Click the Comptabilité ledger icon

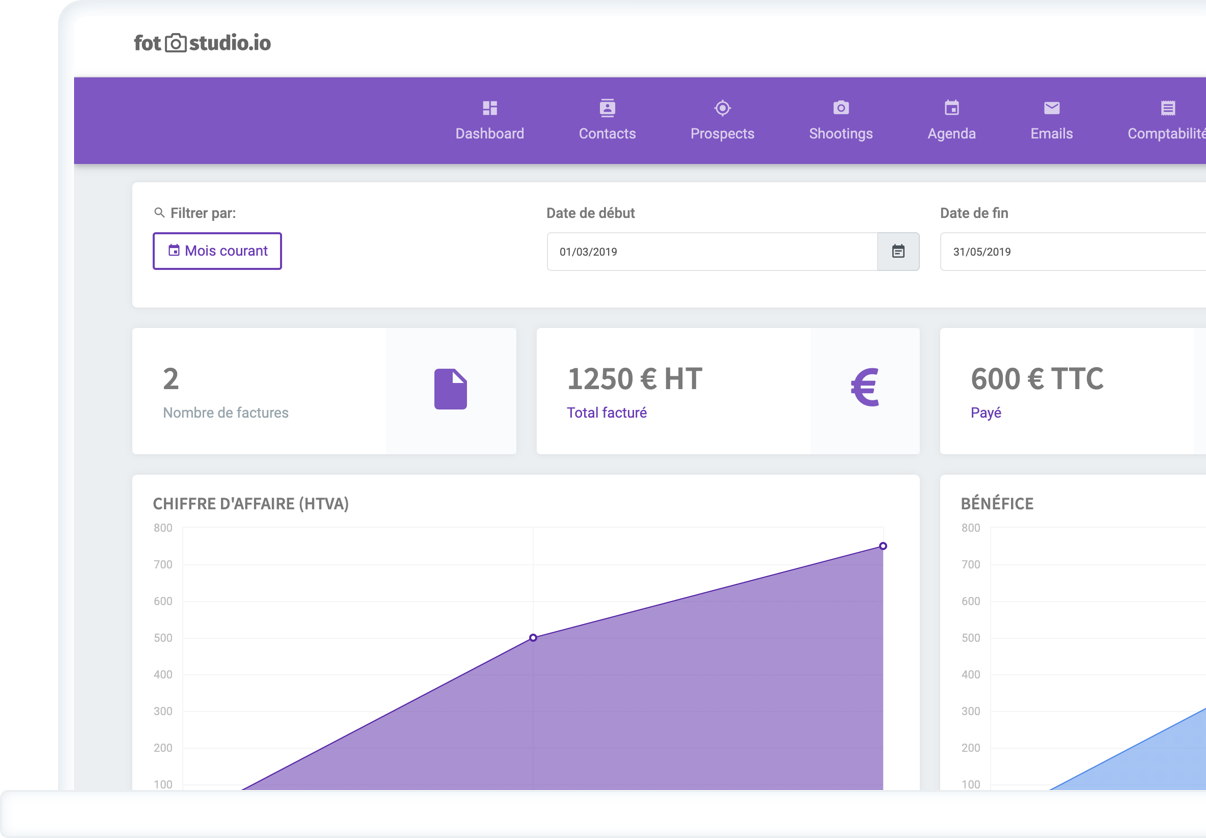tap(1168, 108)
